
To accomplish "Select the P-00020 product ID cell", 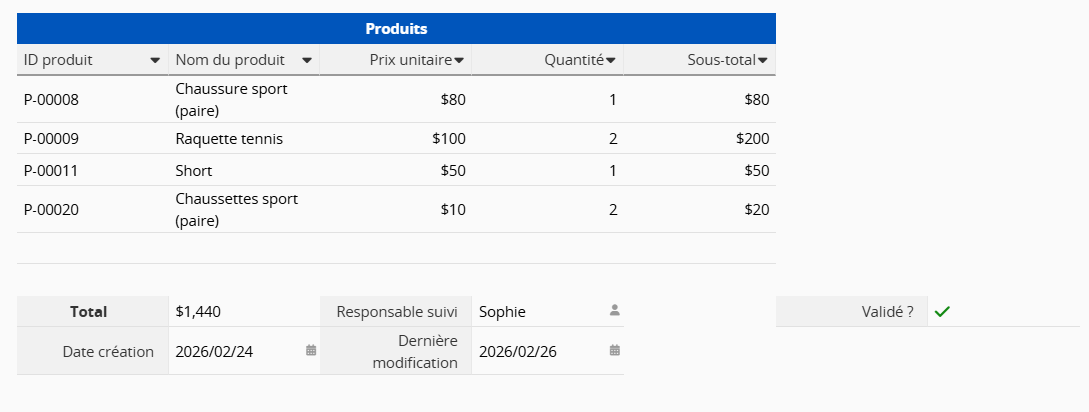I will pyautogui.click(x=51, y=210).
